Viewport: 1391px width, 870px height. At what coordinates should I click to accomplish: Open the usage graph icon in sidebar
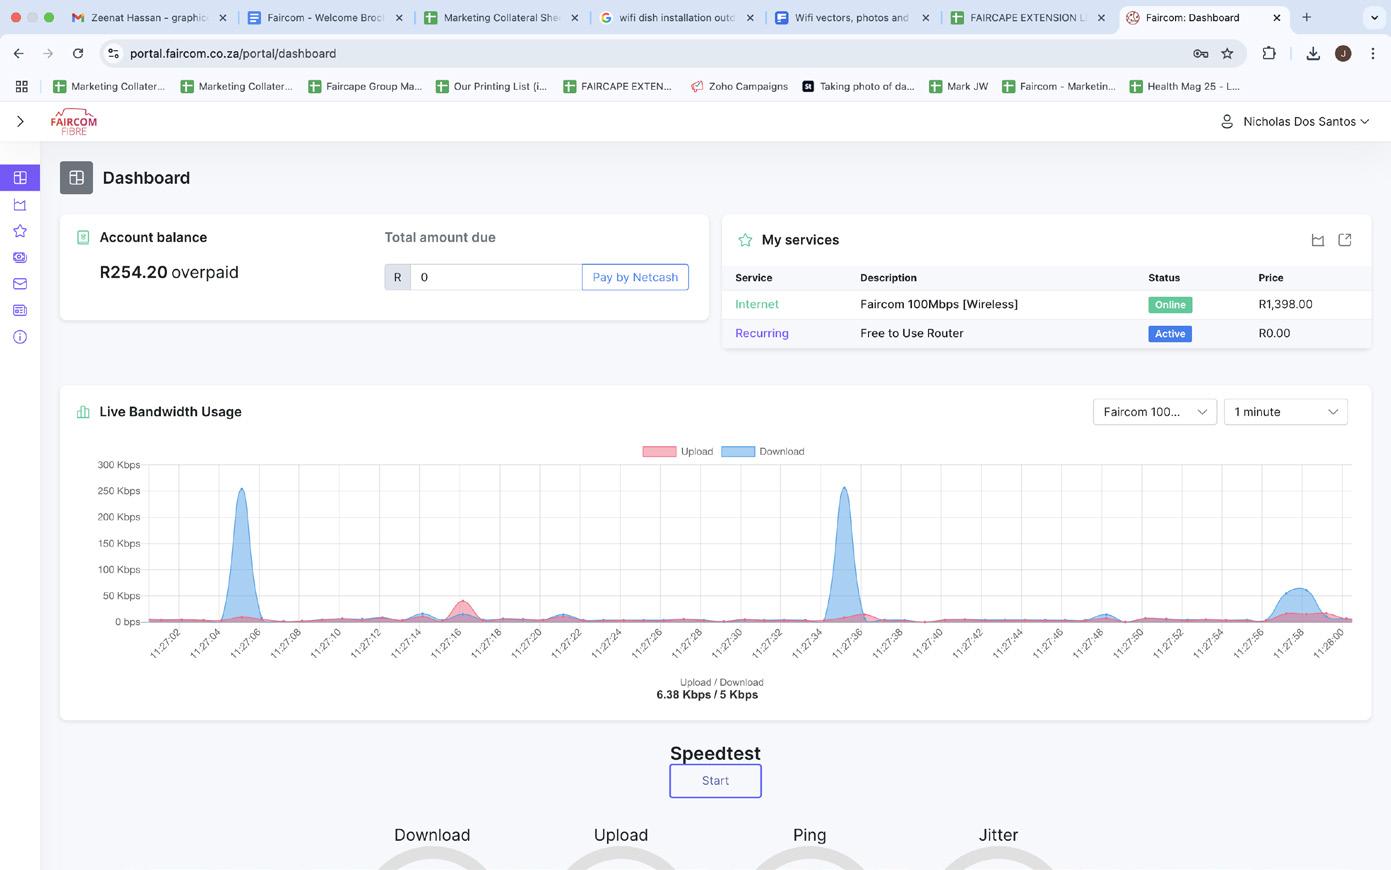(x=20, y=205)
